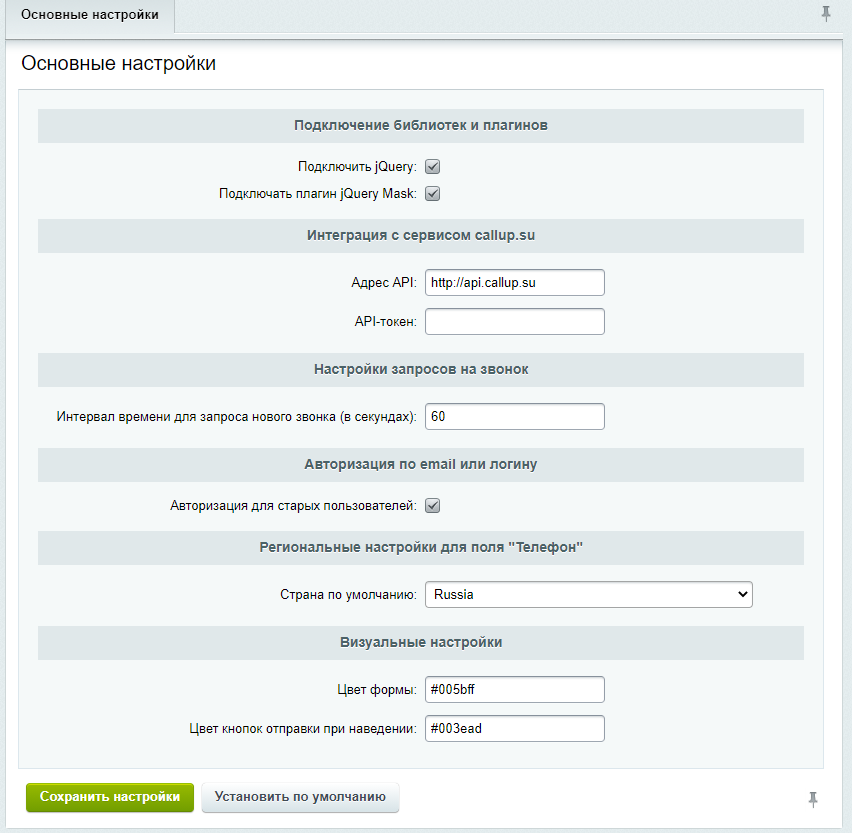Click into the empty API-токен field
Viewport: 852px width, 833px height.
coord(515,322)
